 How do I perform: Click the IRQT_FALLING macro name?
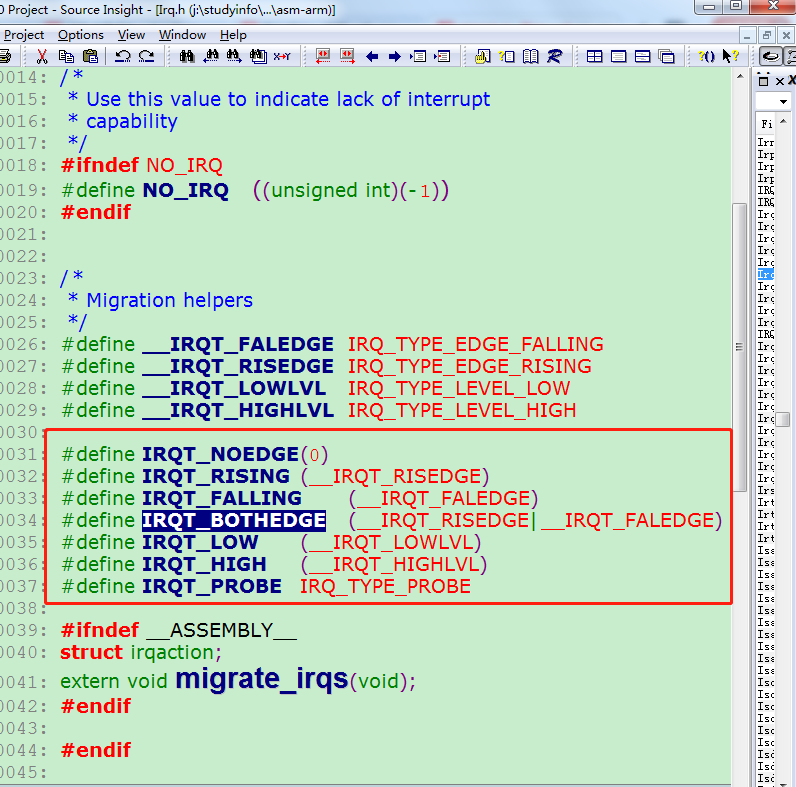222,498
